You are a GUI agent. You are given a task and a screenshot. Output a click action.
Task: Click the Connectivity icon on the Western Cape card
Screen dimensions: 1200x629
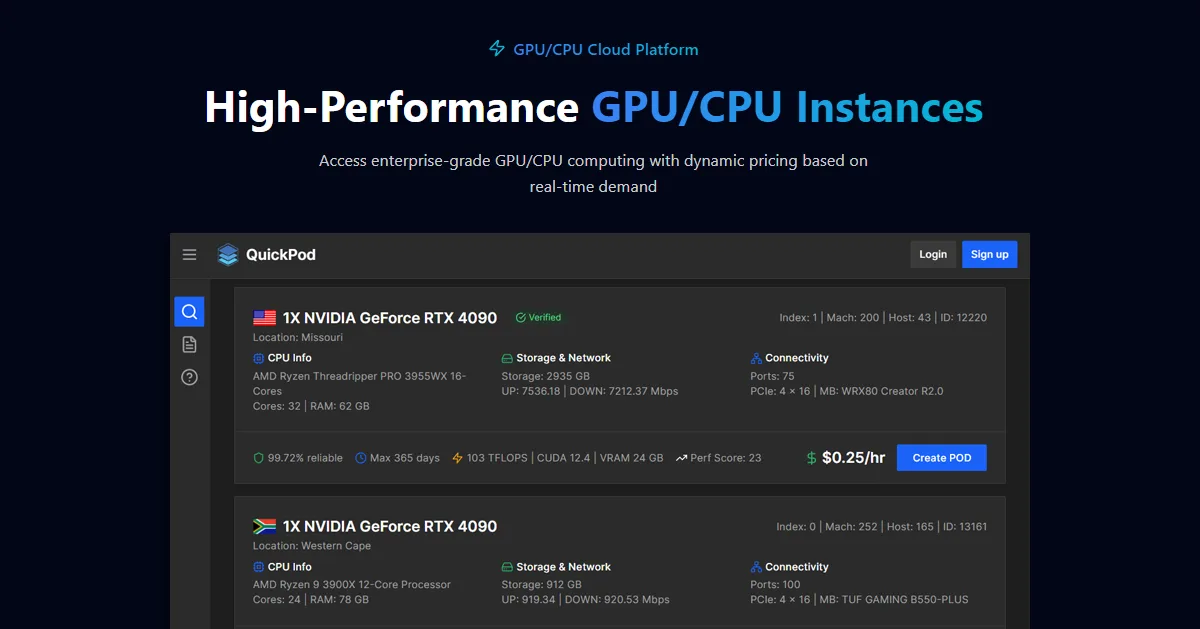(x=756, y=567)
